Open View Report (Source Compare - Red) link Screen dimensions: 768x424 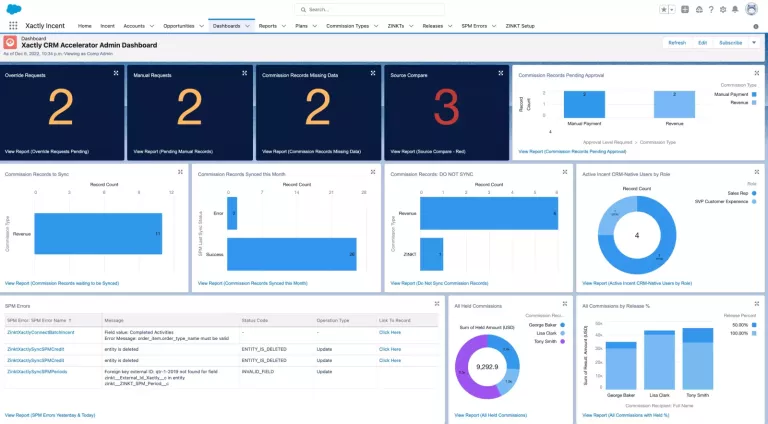pyautogui.click(x=428, y=151)
